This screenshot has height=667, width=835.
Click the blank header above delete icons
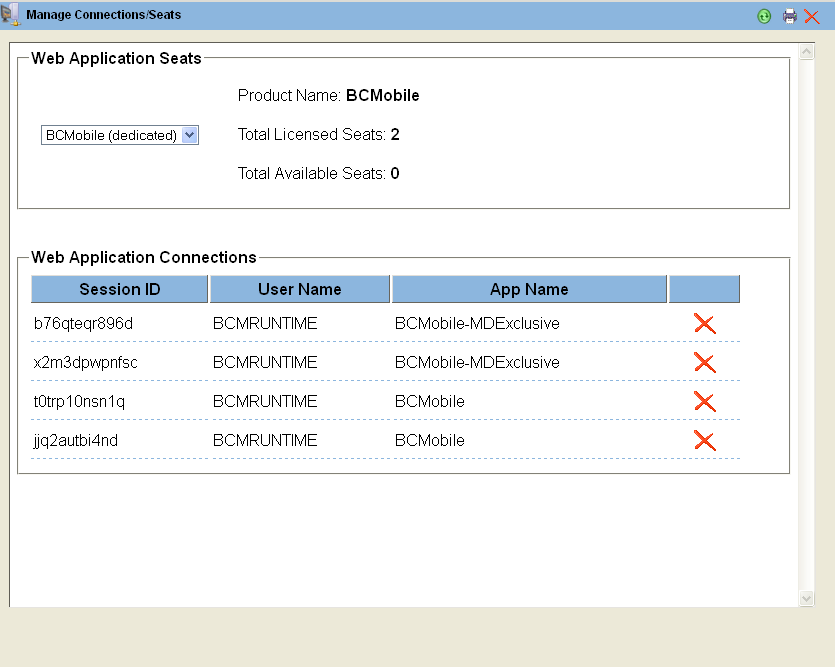coord(704,289)
